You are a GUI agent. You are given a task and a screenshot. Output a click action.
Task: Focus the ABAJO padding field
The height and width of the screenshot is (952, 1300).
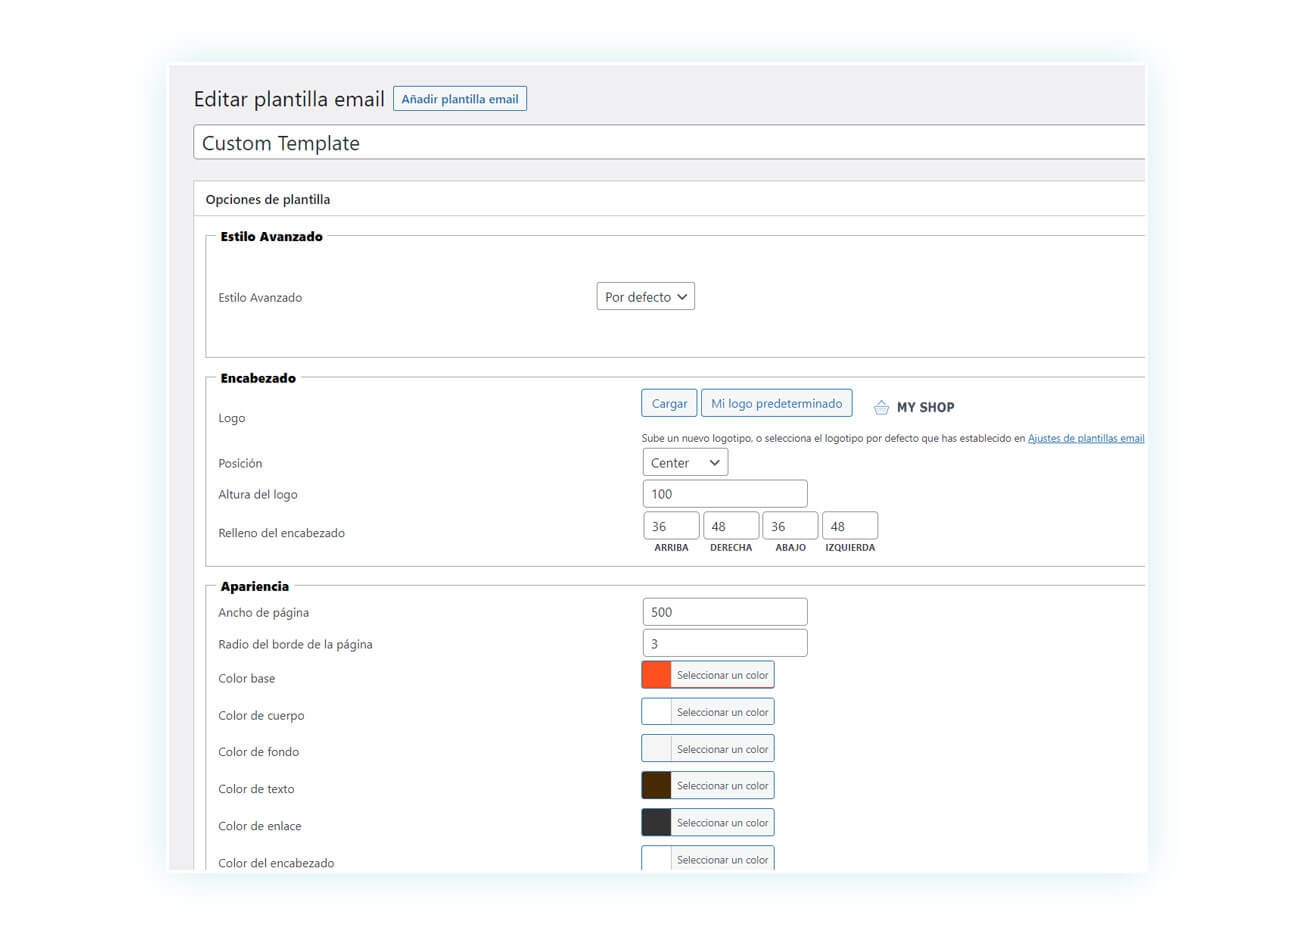790,526
